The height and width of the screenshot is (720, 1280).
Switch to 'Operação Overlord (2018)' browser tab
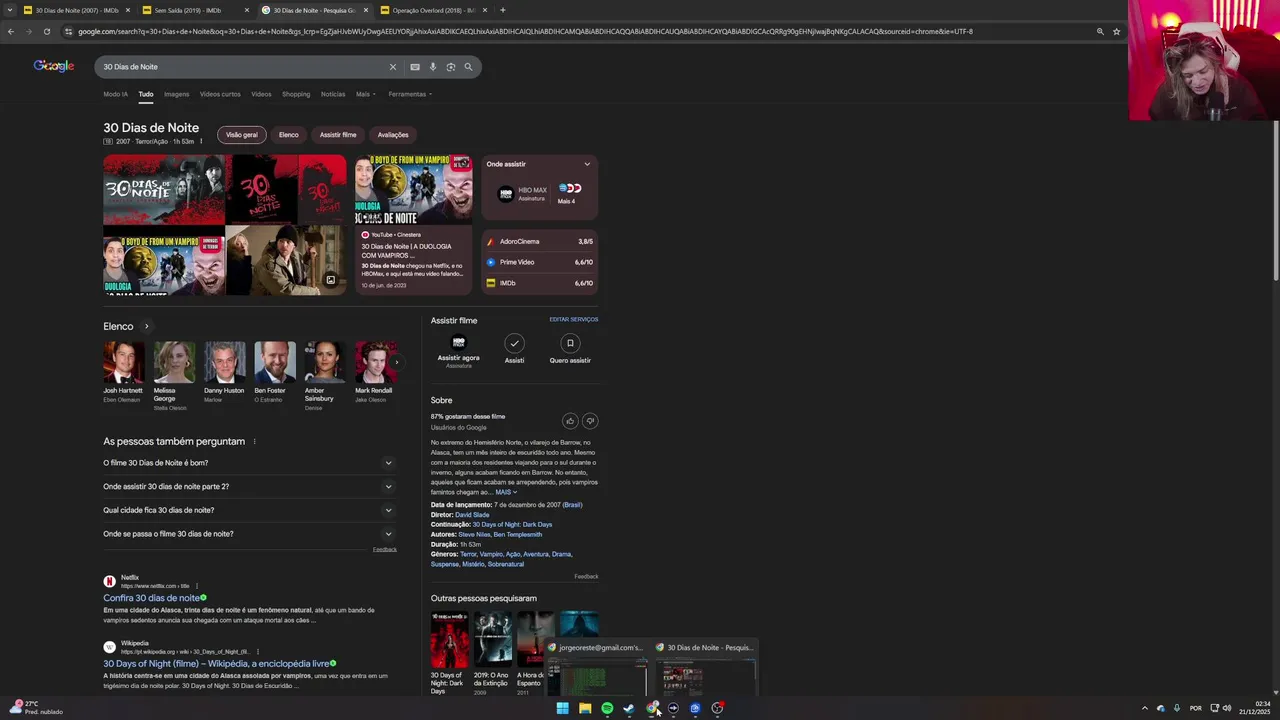click(x=434, y=10)
